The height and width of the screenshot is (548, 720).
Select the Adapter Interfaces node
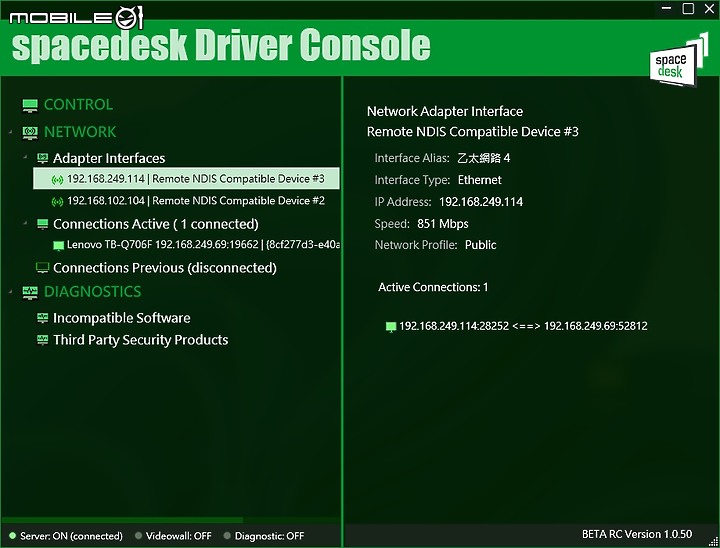point(109,158)
